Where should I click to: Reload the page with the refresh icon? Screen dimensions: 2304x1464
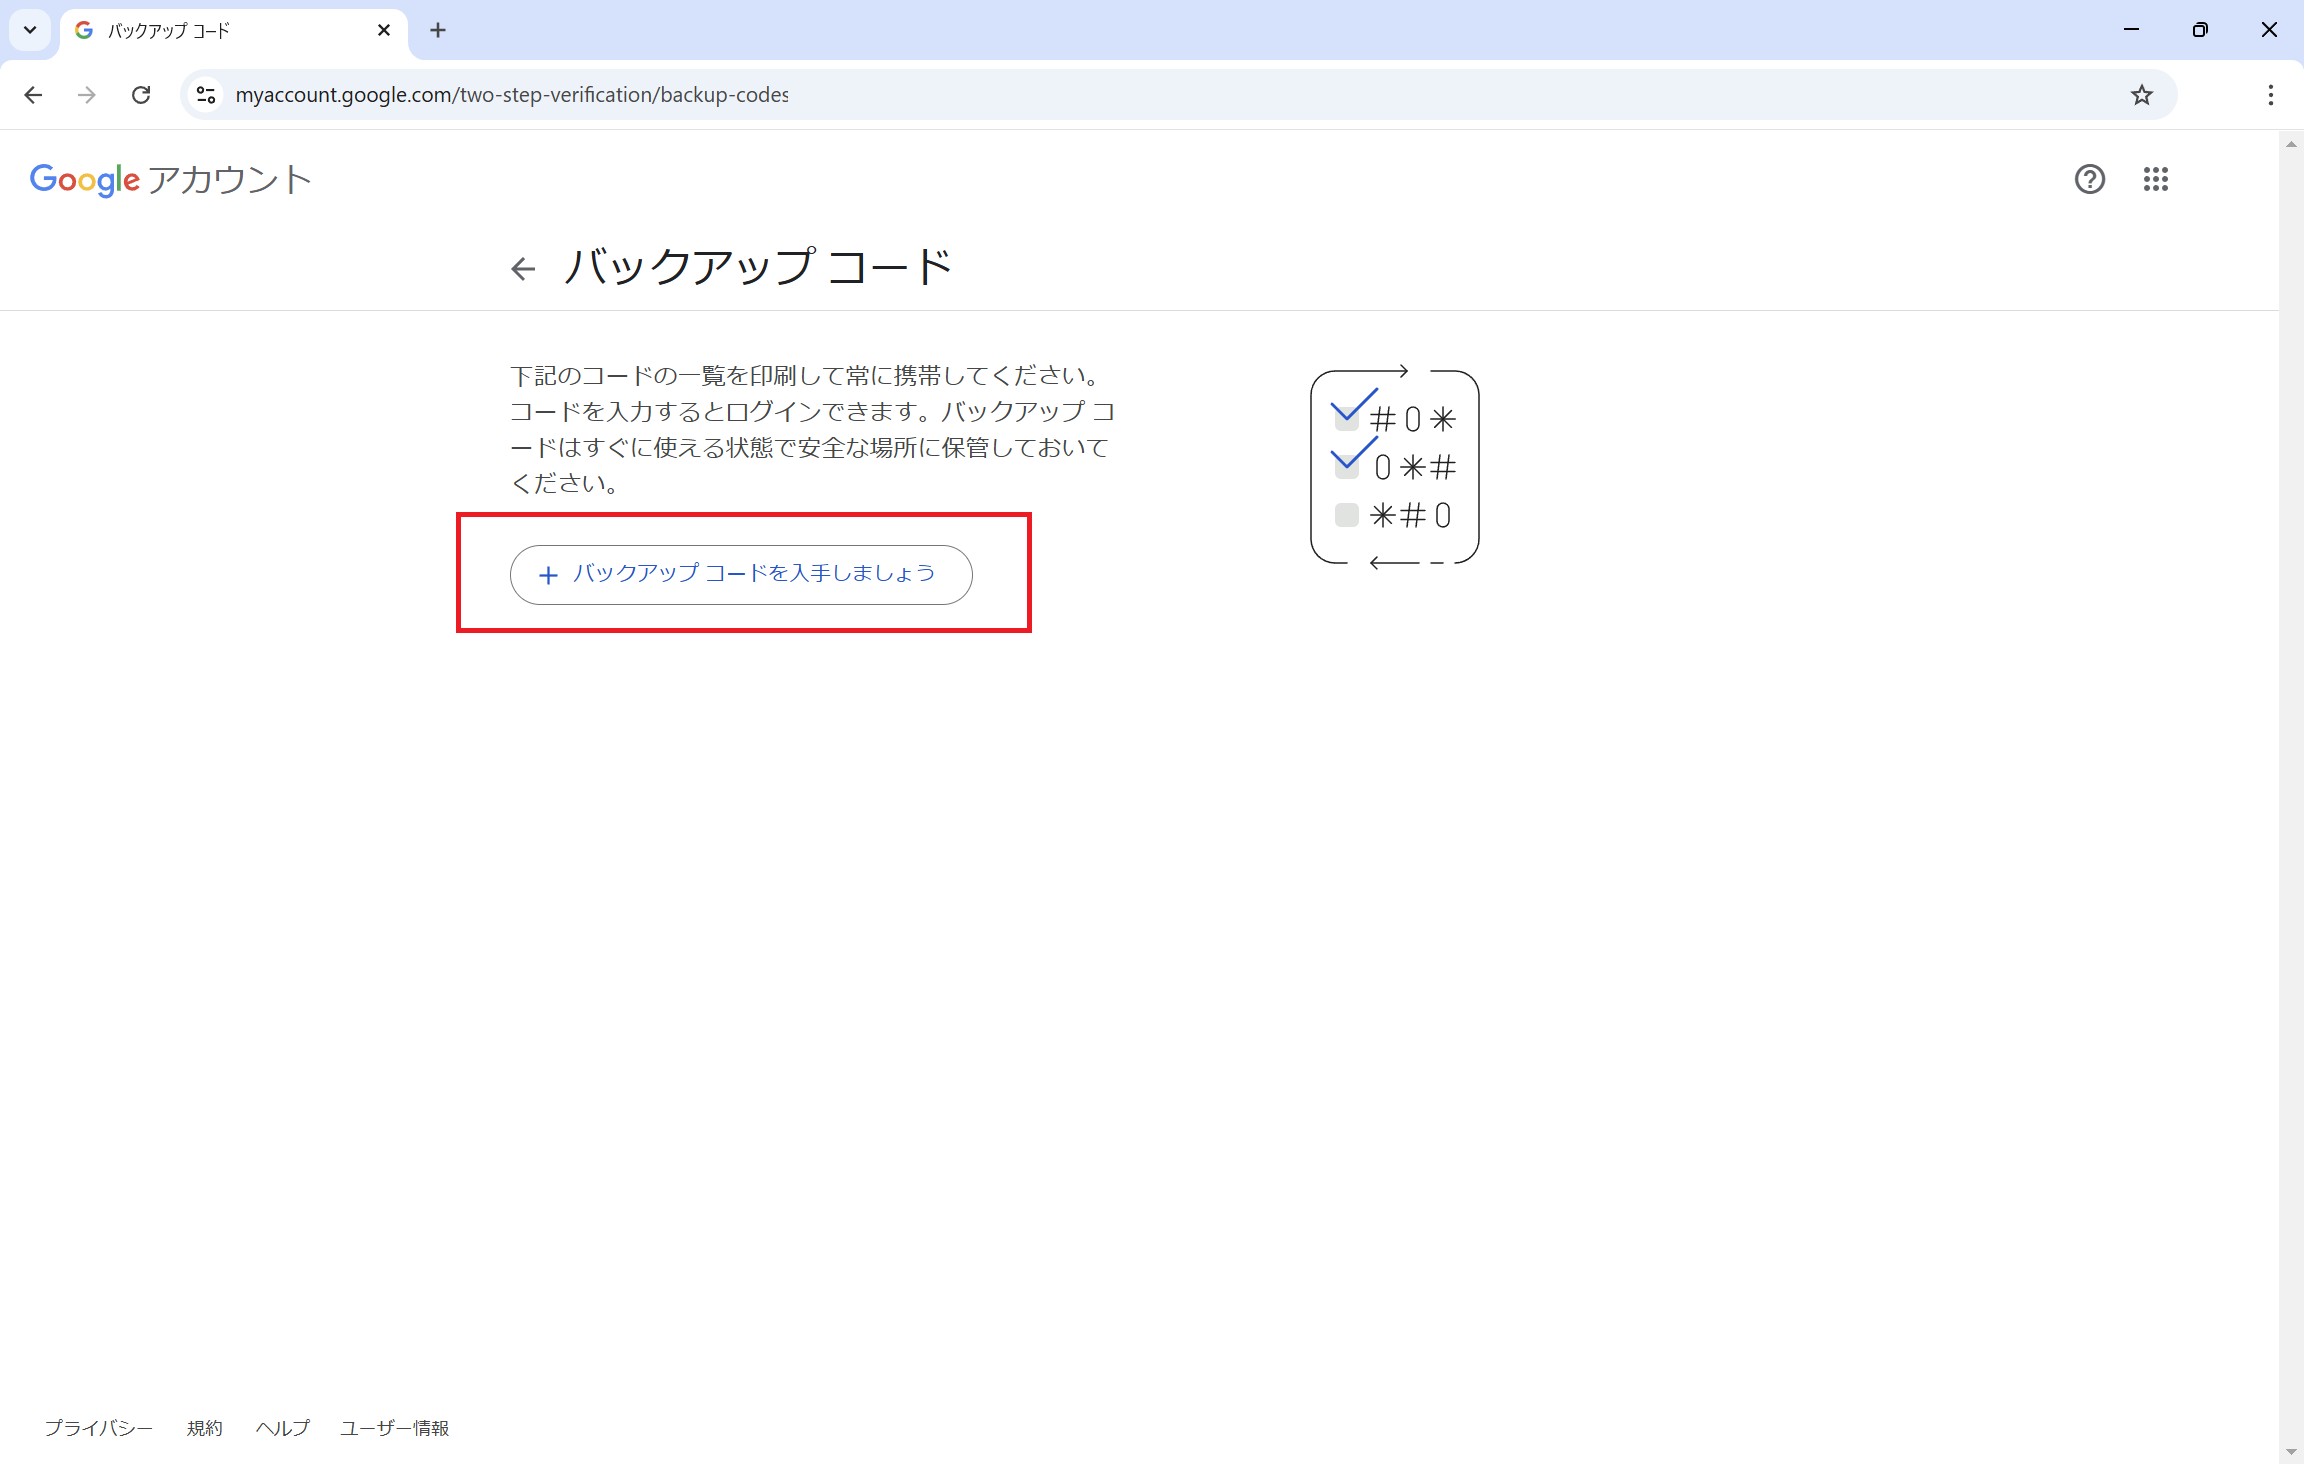click(x=141, y=95)
